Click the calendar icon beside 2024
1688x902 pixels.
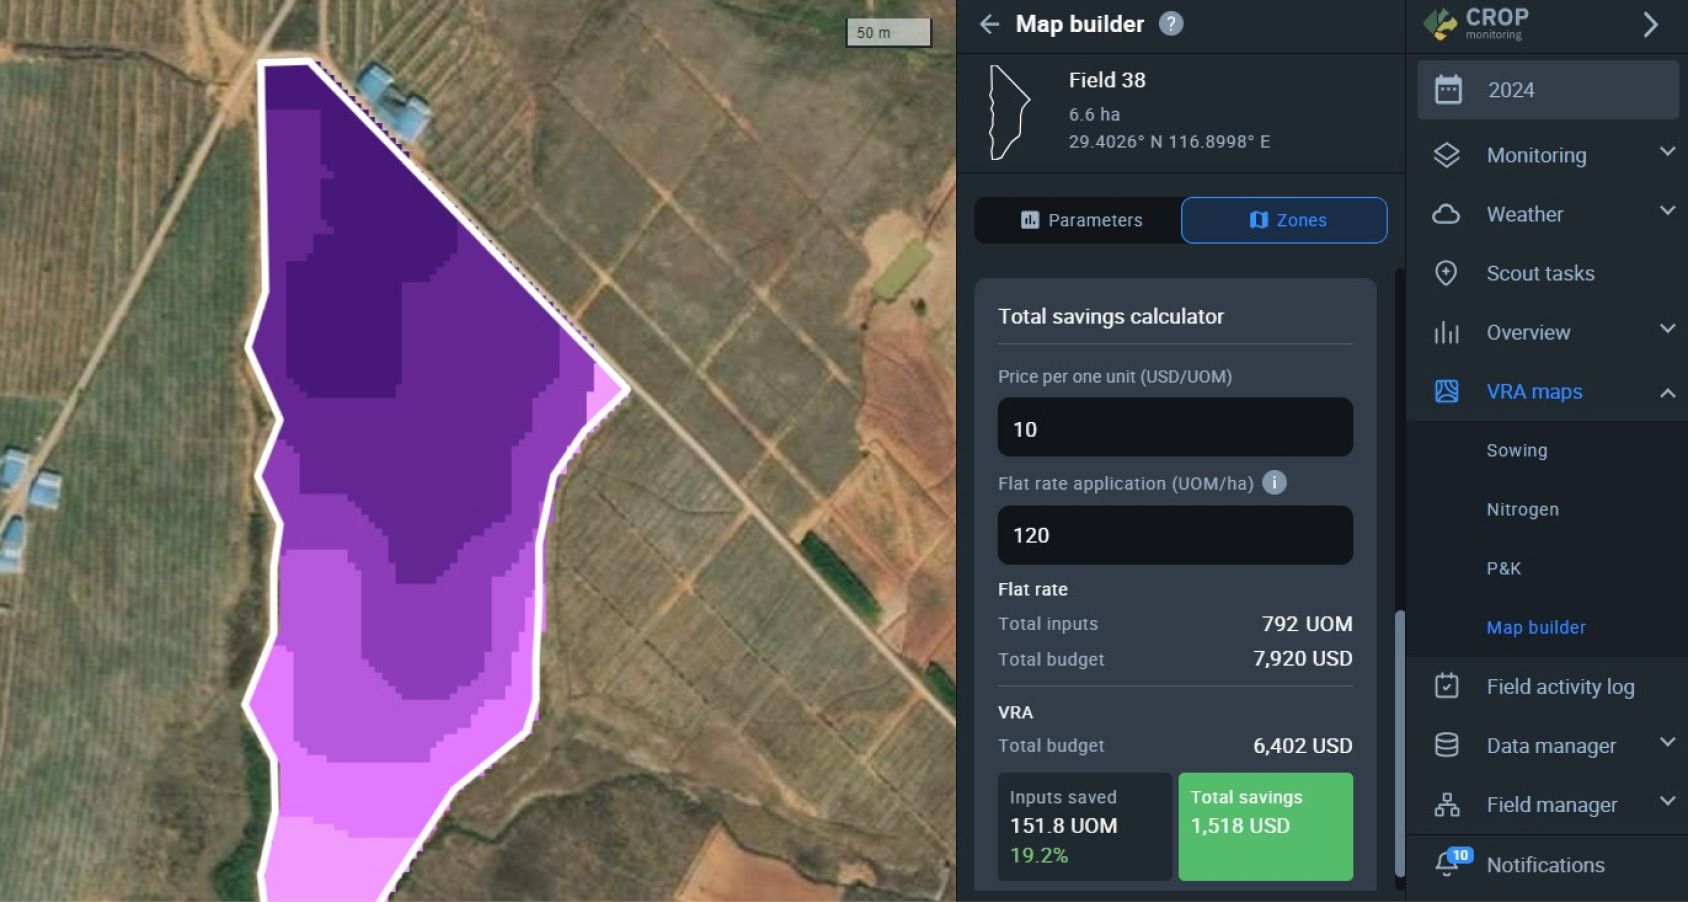[x=1448, y=90]
